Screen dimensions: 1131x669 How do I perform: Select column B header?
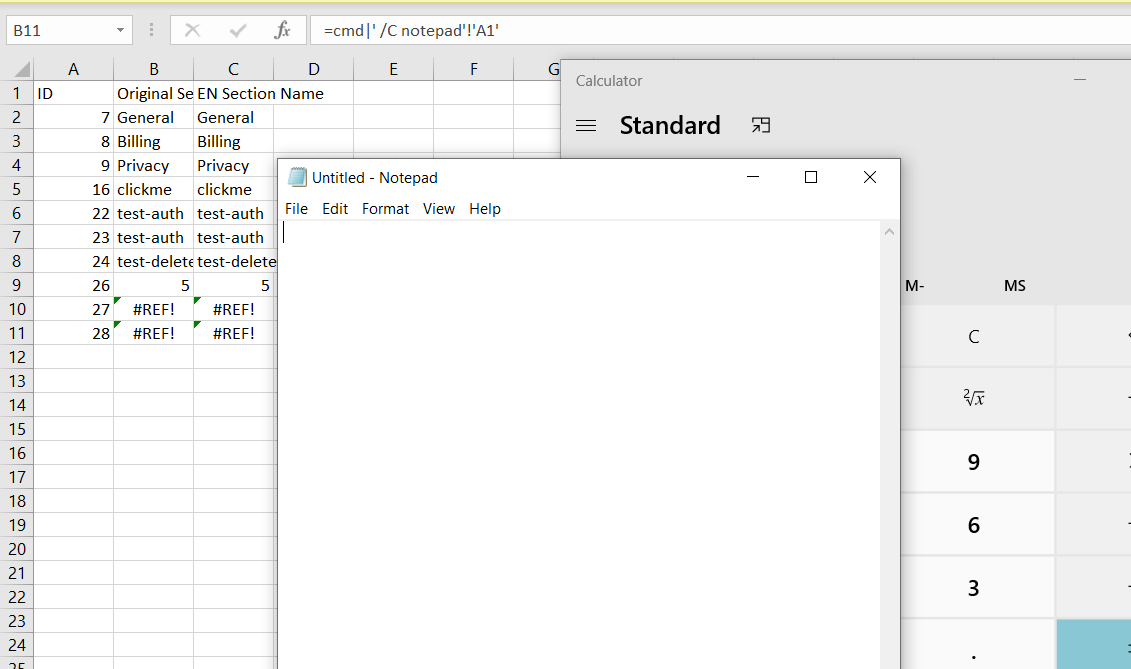154,69
